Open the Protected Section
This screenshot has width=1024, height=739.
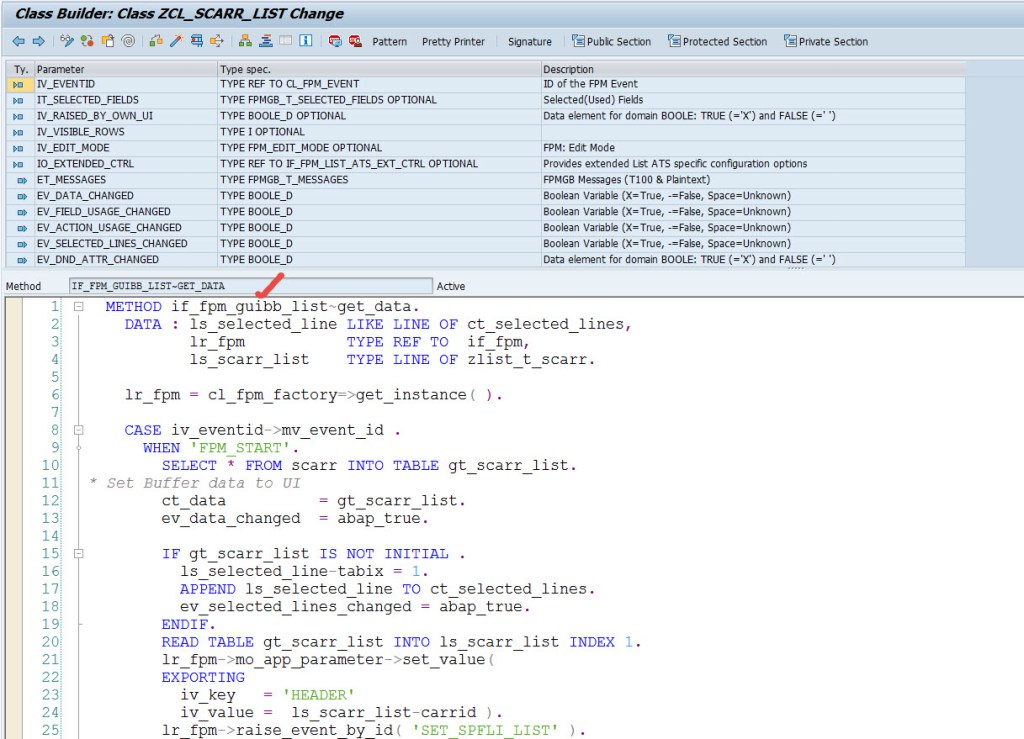(x=717, y=41)
